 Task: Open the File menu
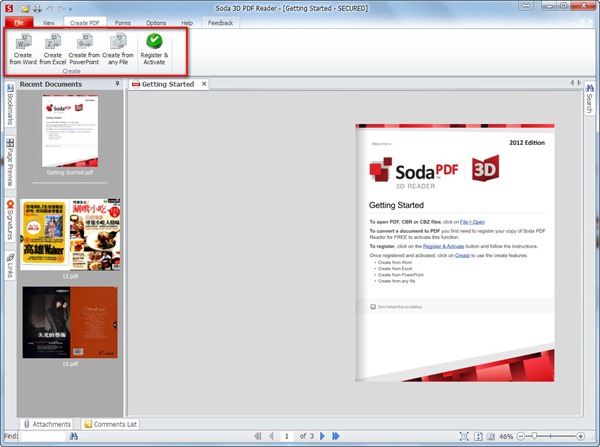(x=18, y=21)
